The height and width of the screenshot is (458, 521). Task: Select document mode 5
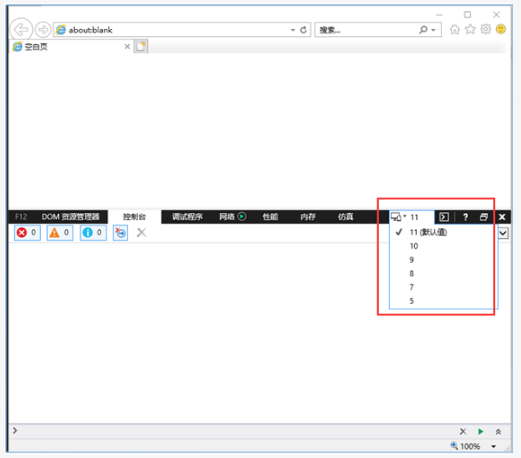click(x=412, y=301)
